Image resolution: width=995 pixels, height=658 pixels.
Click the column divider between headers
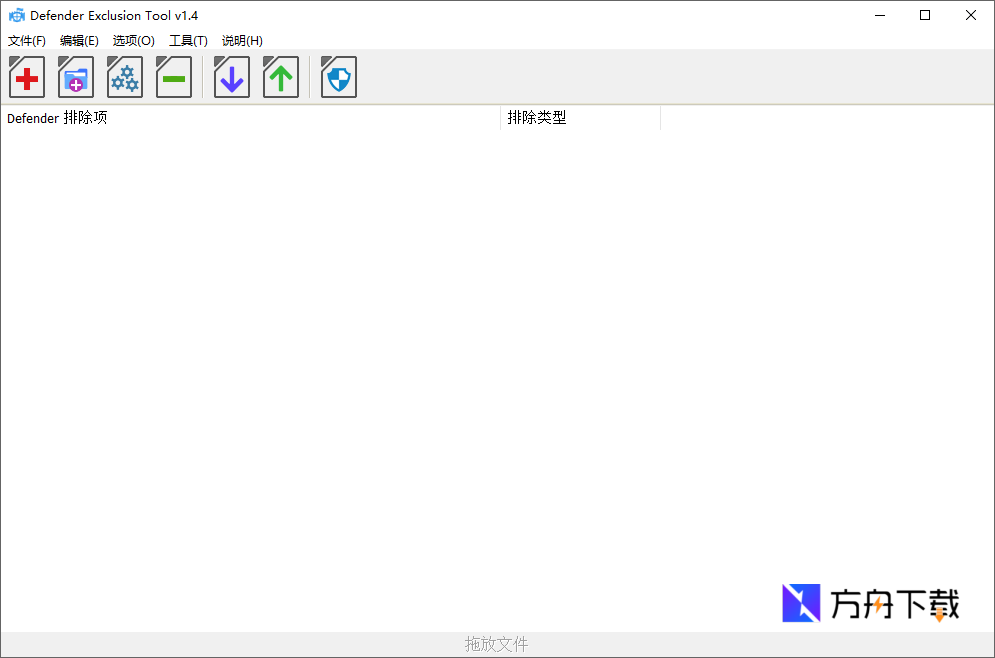click(x=500, y=118)
